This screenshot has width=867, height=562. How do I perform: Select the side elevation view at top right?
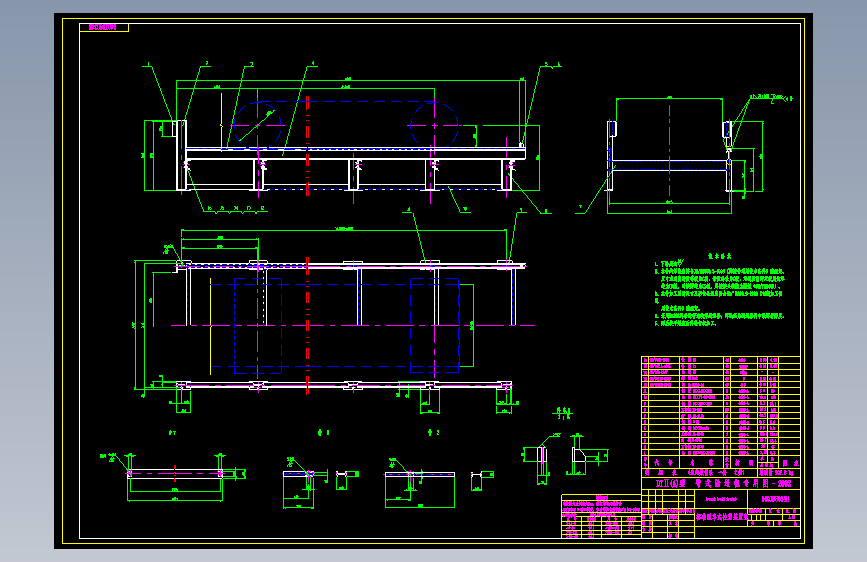point(684,155)
